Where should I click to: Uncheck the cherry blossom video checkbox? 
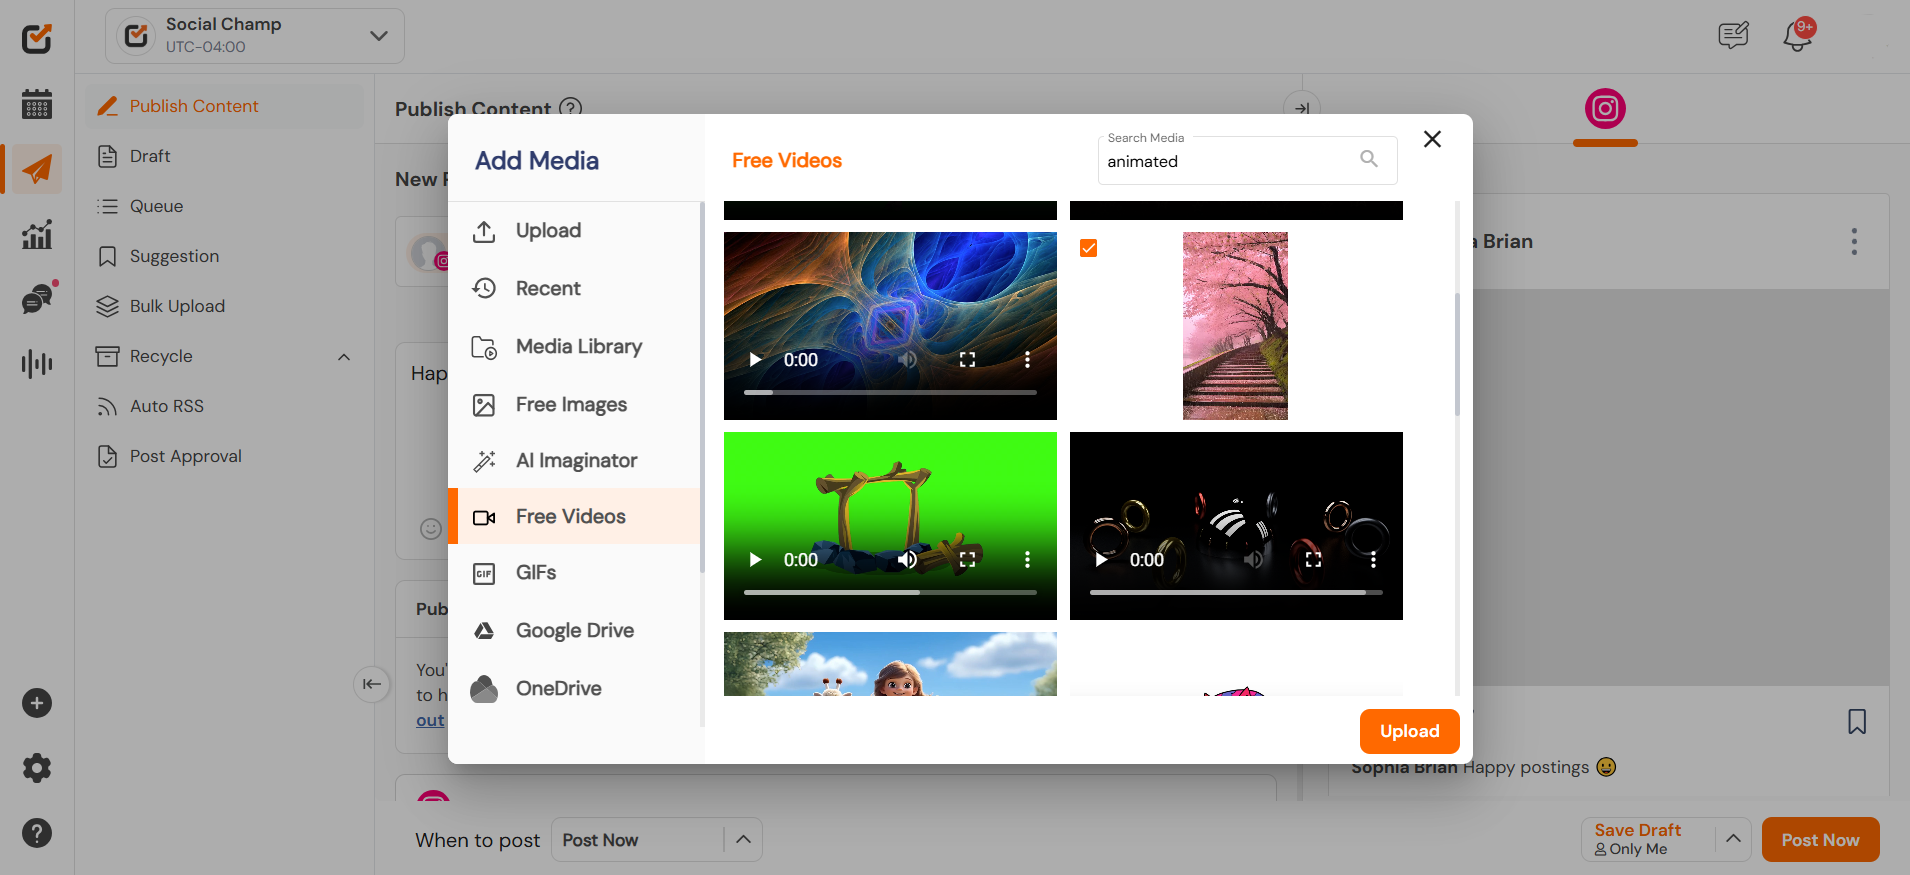[x=1089, y=248]
